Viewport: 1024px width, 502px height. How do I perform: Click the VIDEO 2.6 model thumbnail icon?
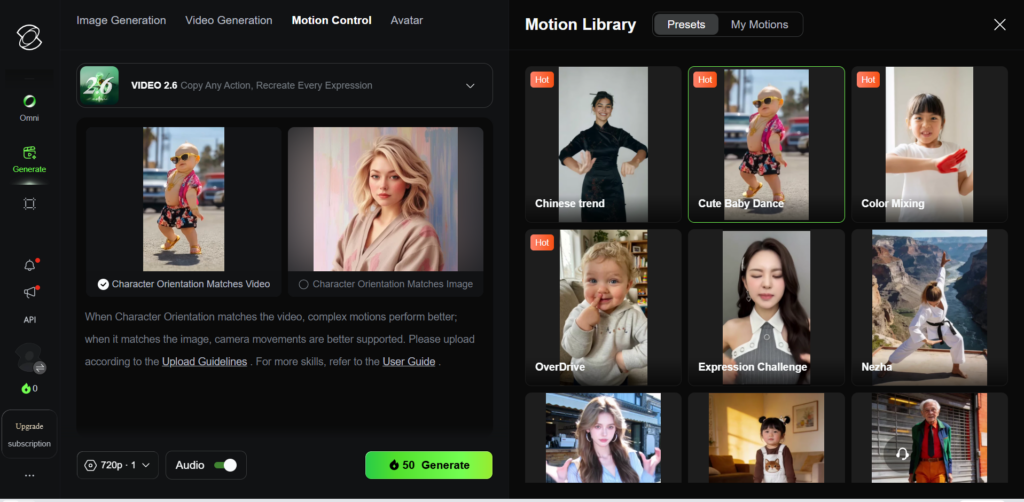[x=99, y=86]
